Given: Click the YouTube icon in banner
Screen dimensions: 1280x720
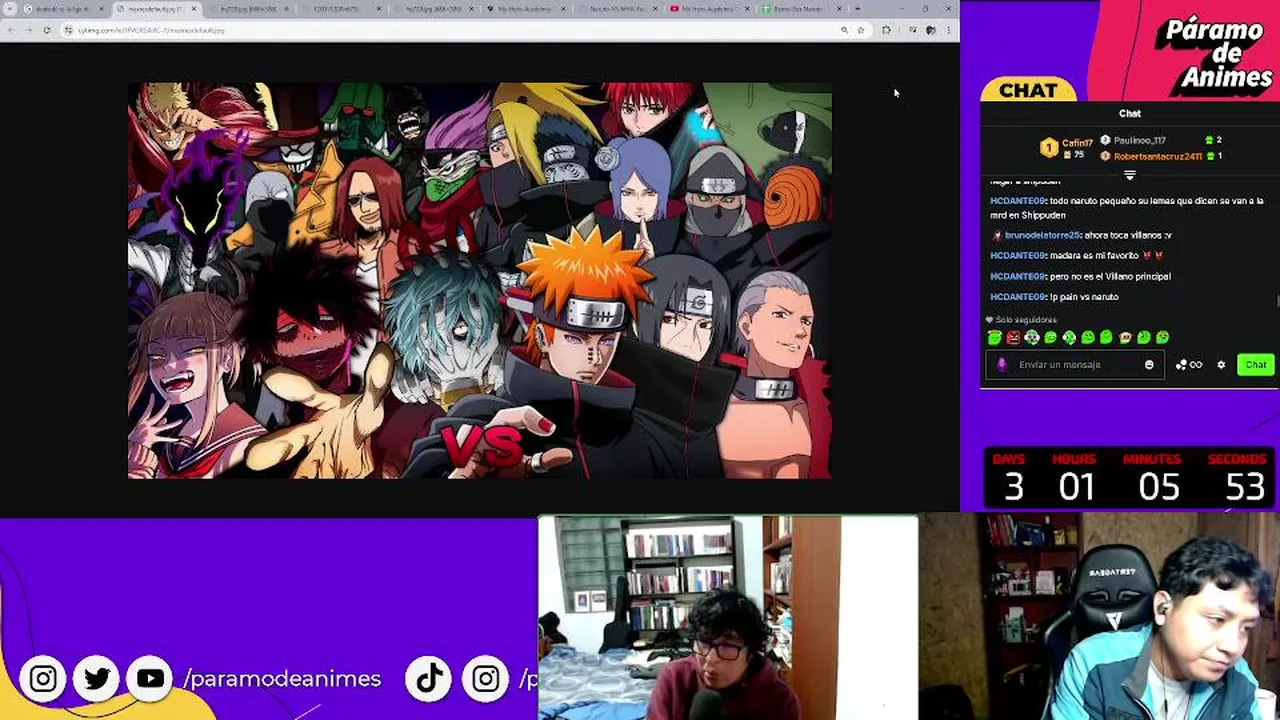Looking at the screenshot, I should (151, 679).
